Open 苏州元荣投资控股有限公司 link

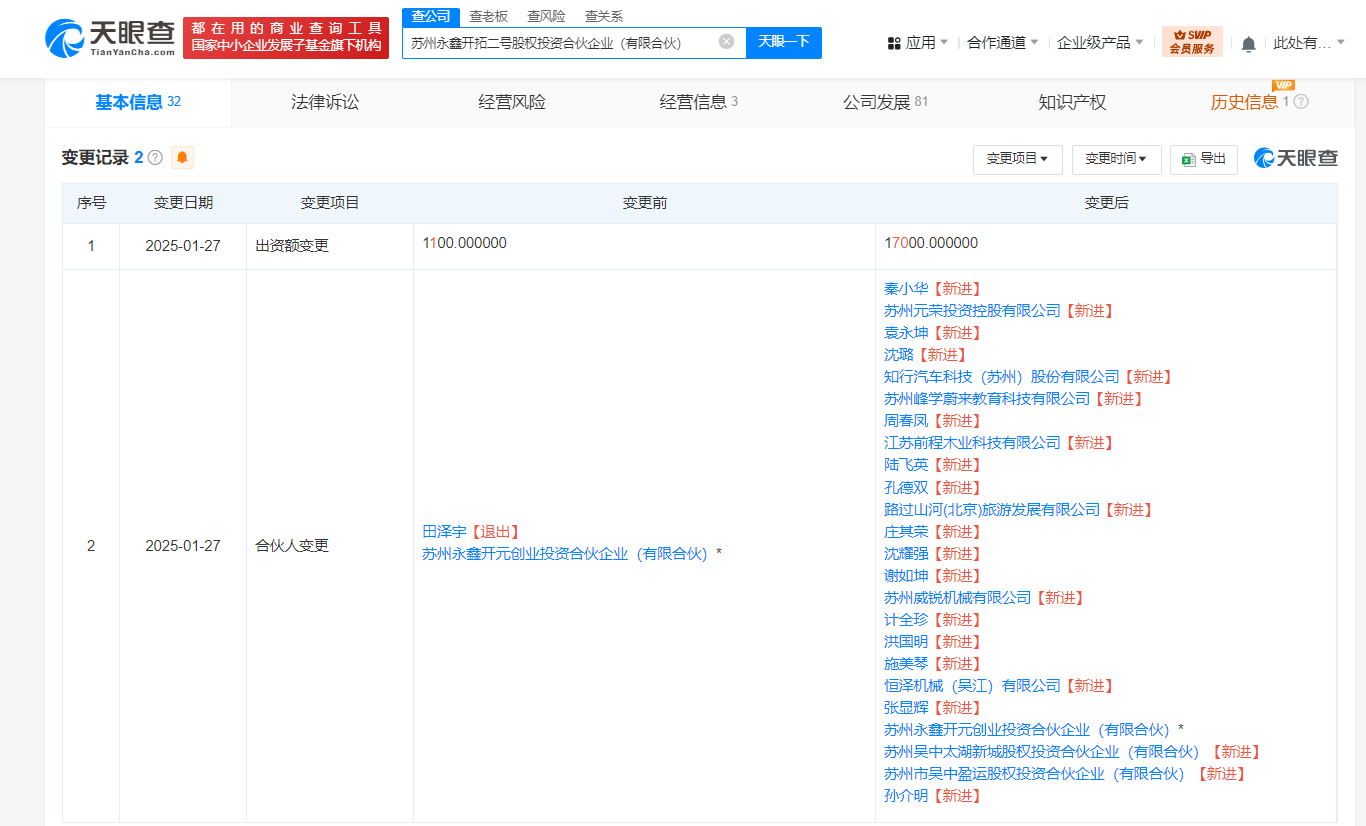click(x=972, y=311)
